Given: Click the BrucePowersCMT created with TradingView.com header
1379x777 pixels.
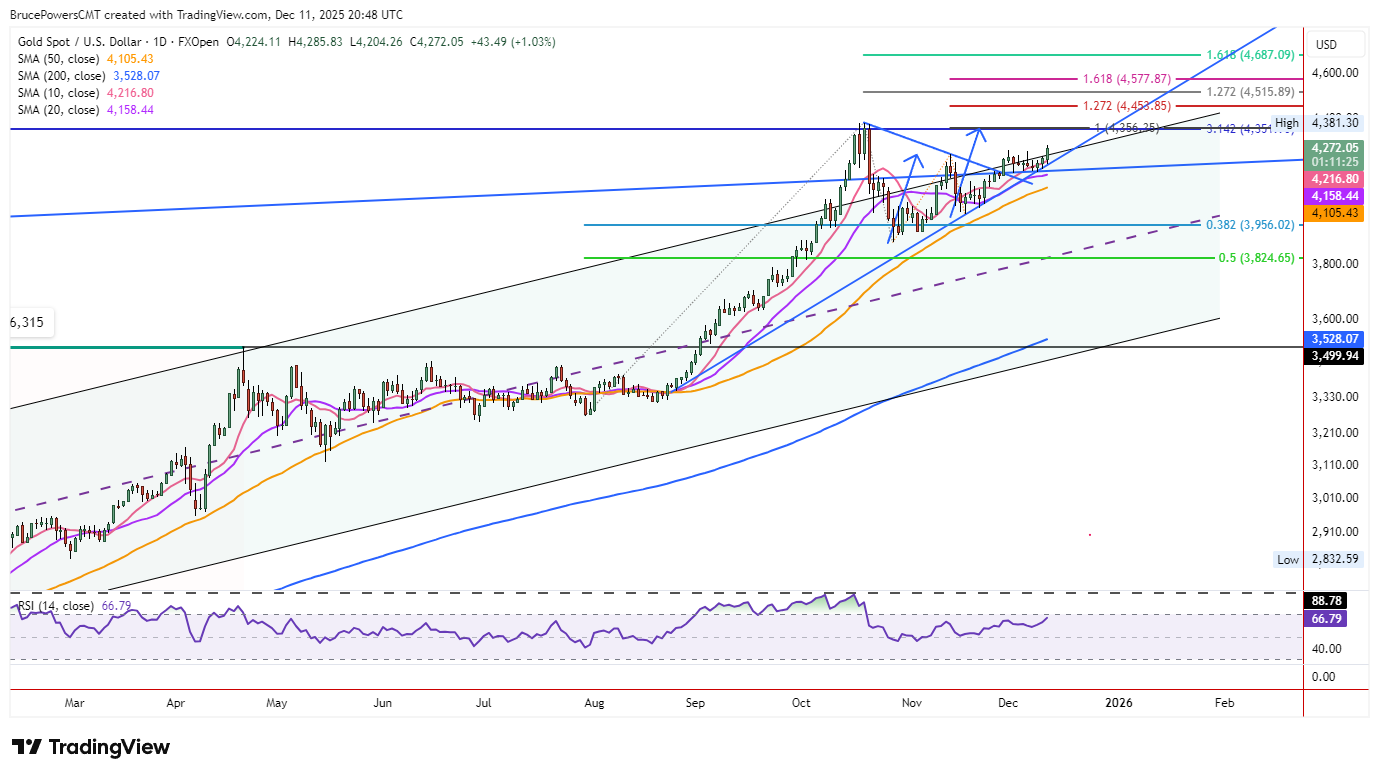Looking at the screenshot, I should point(206,15).
